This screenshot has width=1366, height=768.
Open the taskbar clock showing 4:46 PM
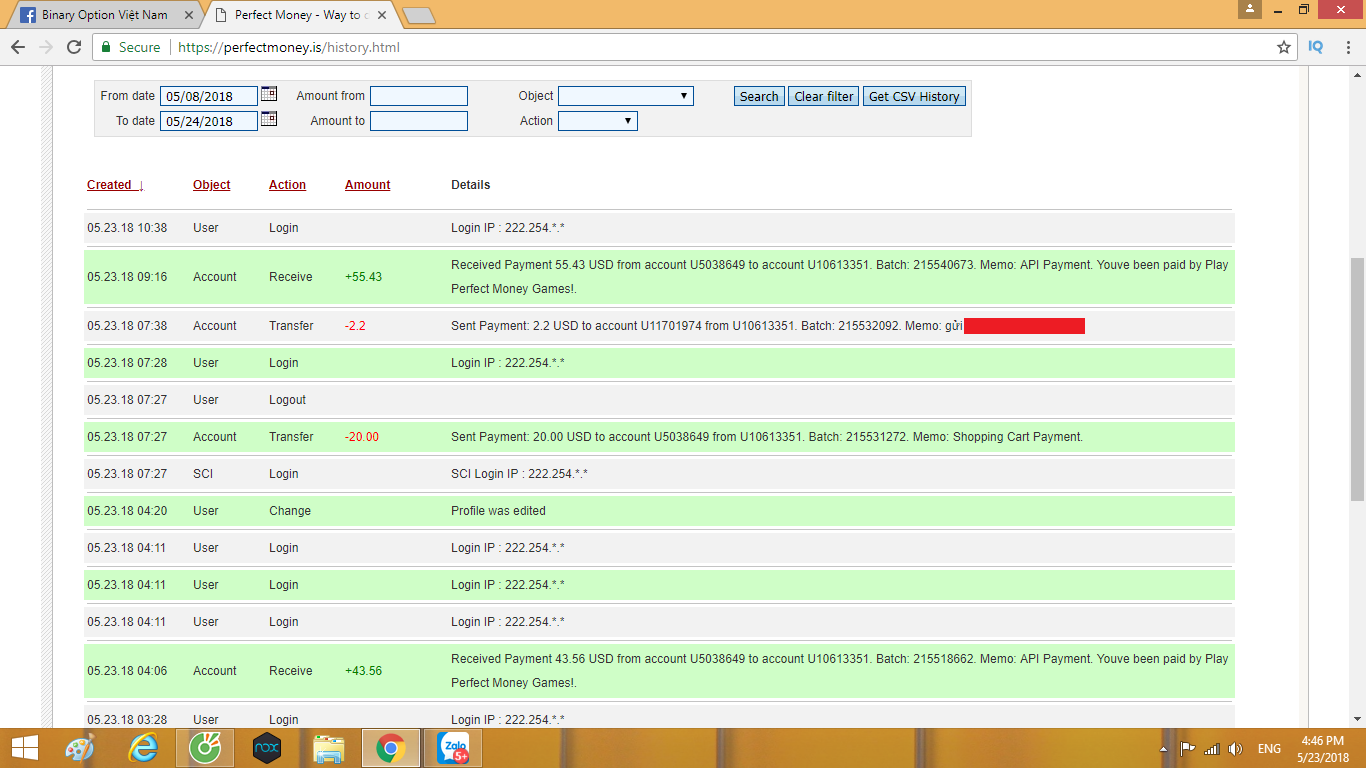tap(1322, 749)
